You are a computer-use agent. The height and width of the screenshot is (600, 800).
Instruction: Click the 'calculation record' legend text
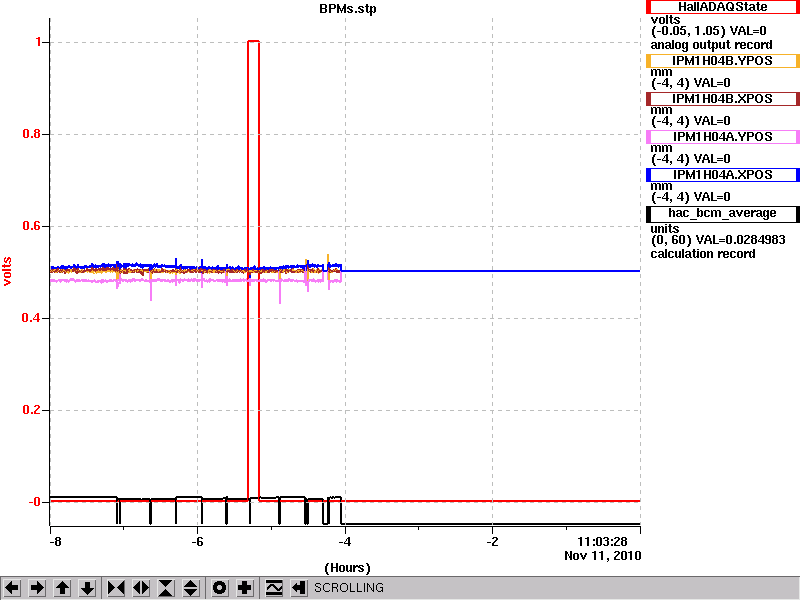[x=703, y=254]
